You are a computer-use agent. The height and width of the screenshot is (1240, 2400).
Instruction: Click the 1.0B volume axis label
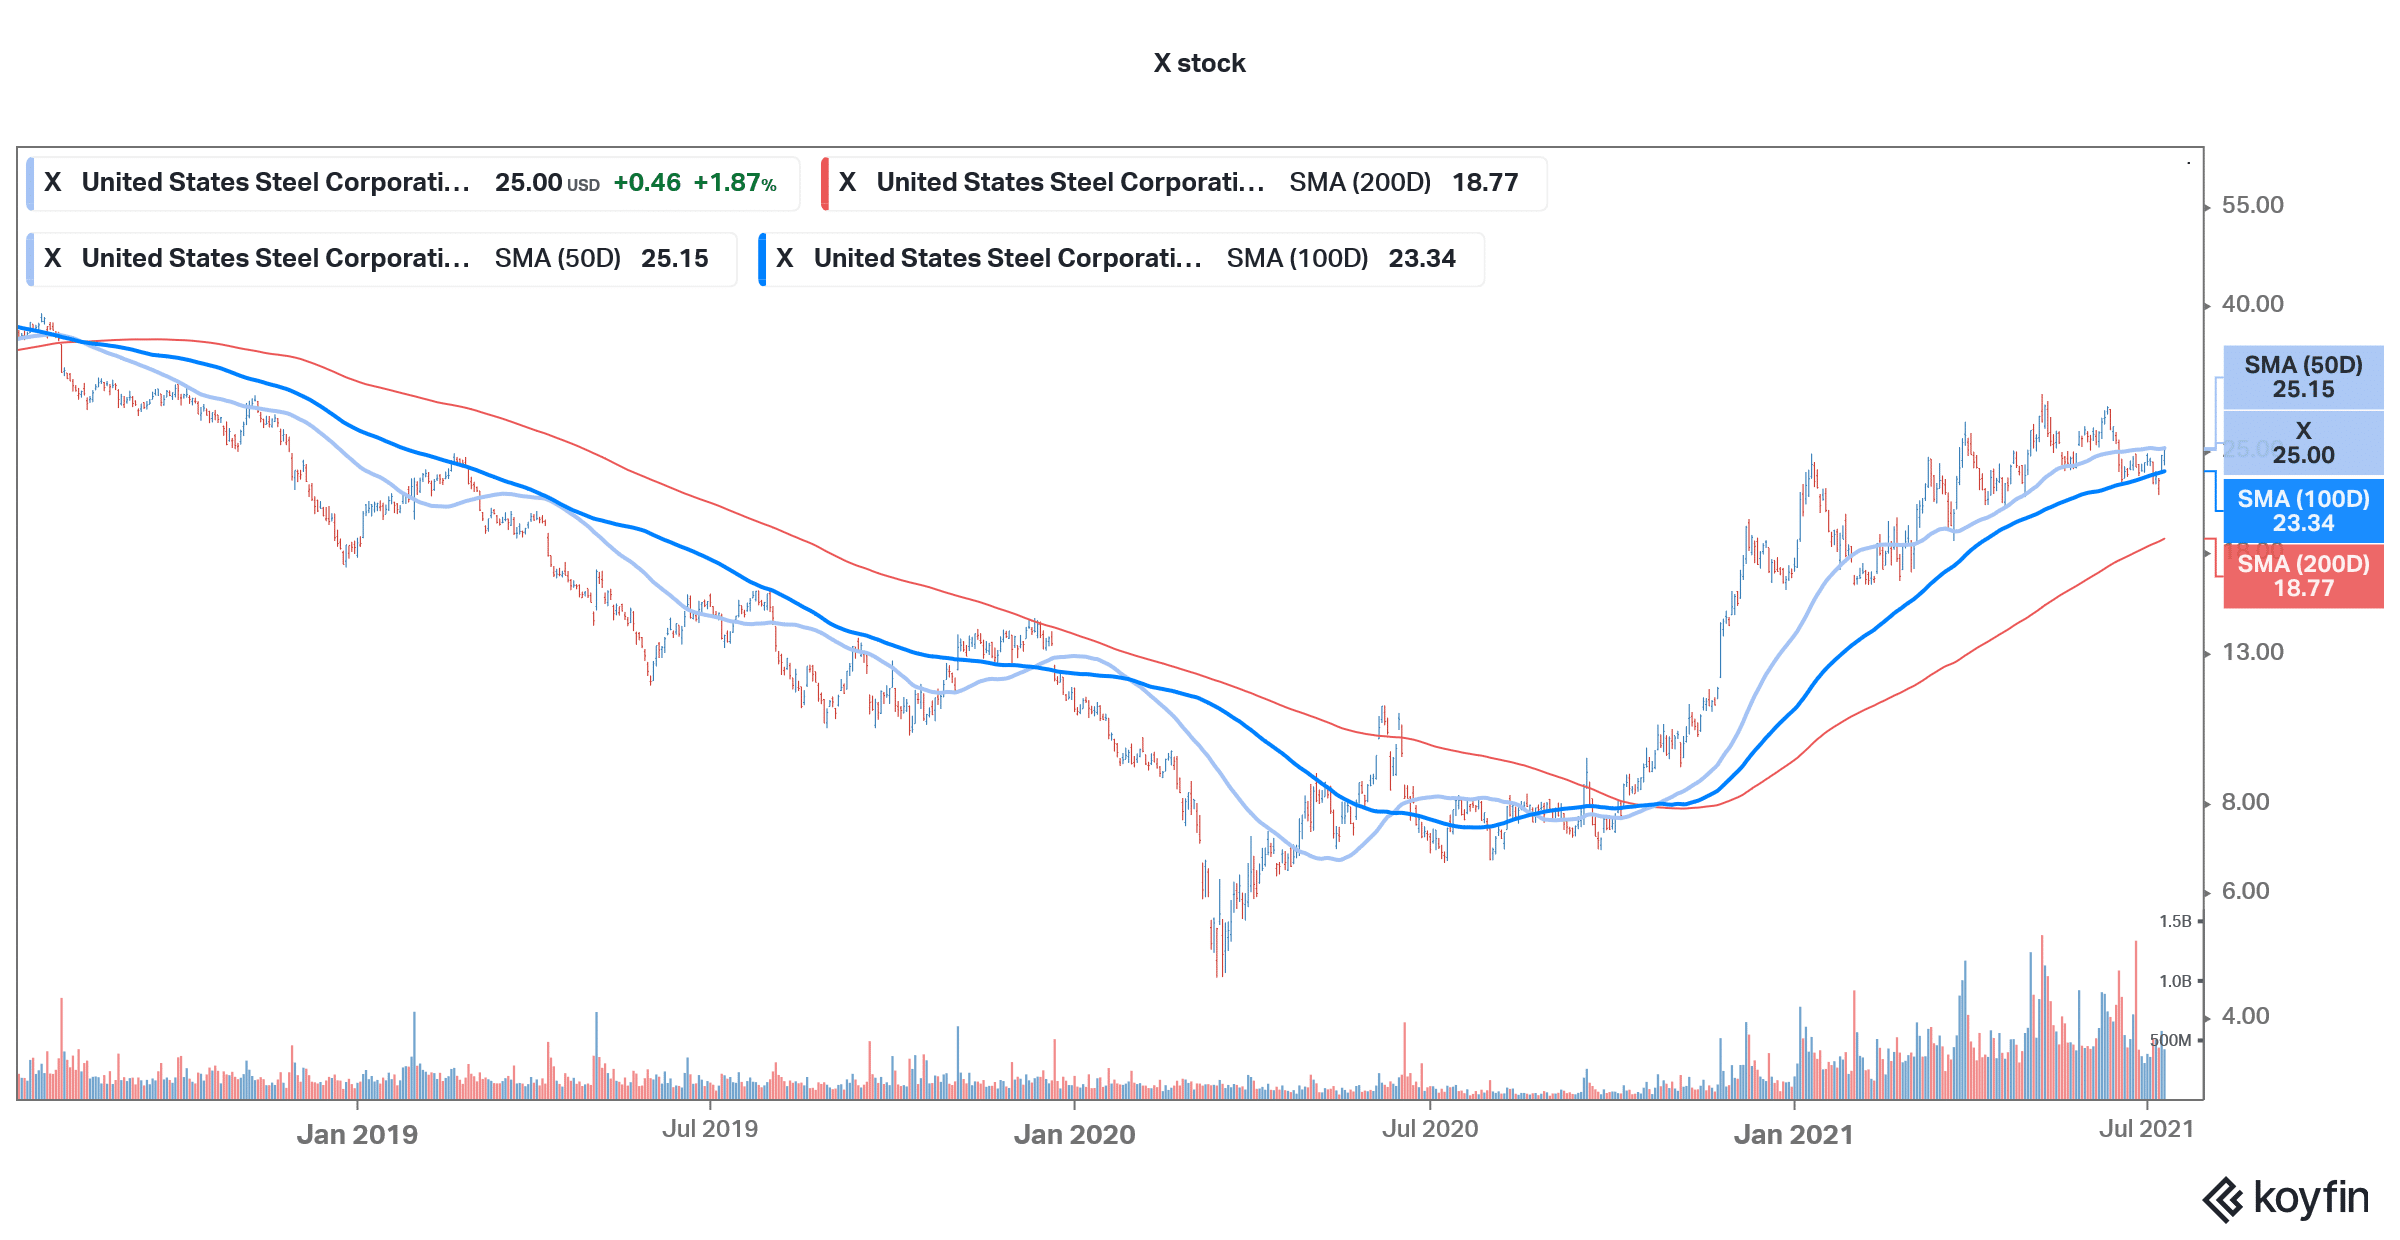tap(2175, 981)
